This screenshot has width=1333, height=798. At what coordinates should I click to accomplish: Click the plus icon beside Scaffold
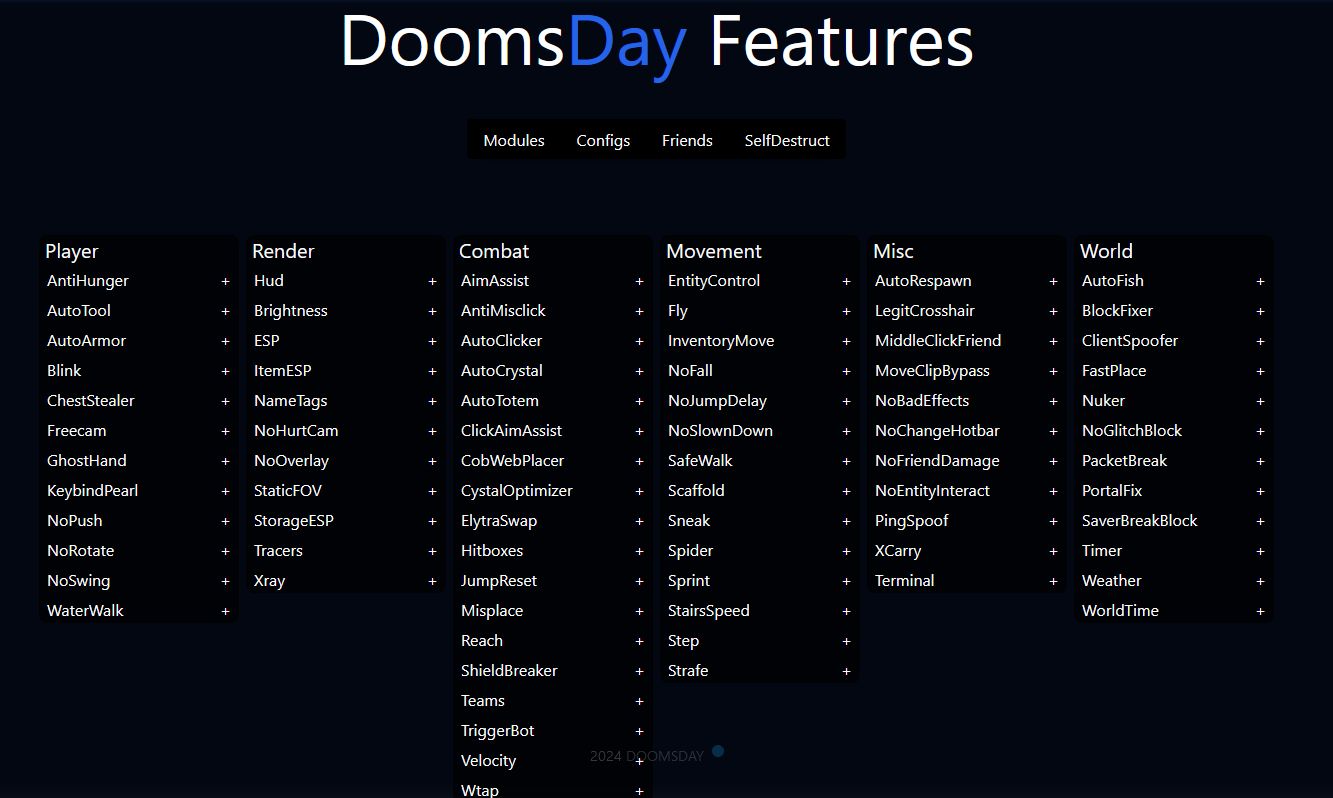[846, 492]
